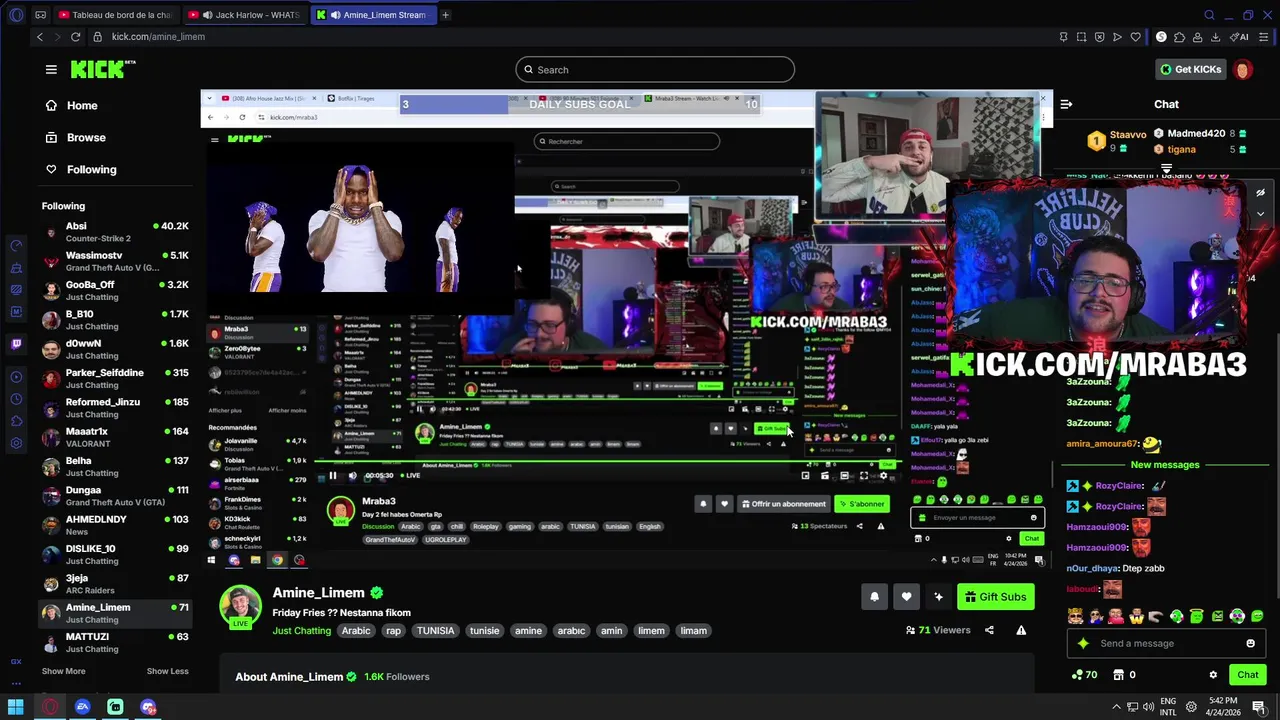Click the Get KICKs button
Viewport: 1280px width, 720px height.
tap(1191, 69)
